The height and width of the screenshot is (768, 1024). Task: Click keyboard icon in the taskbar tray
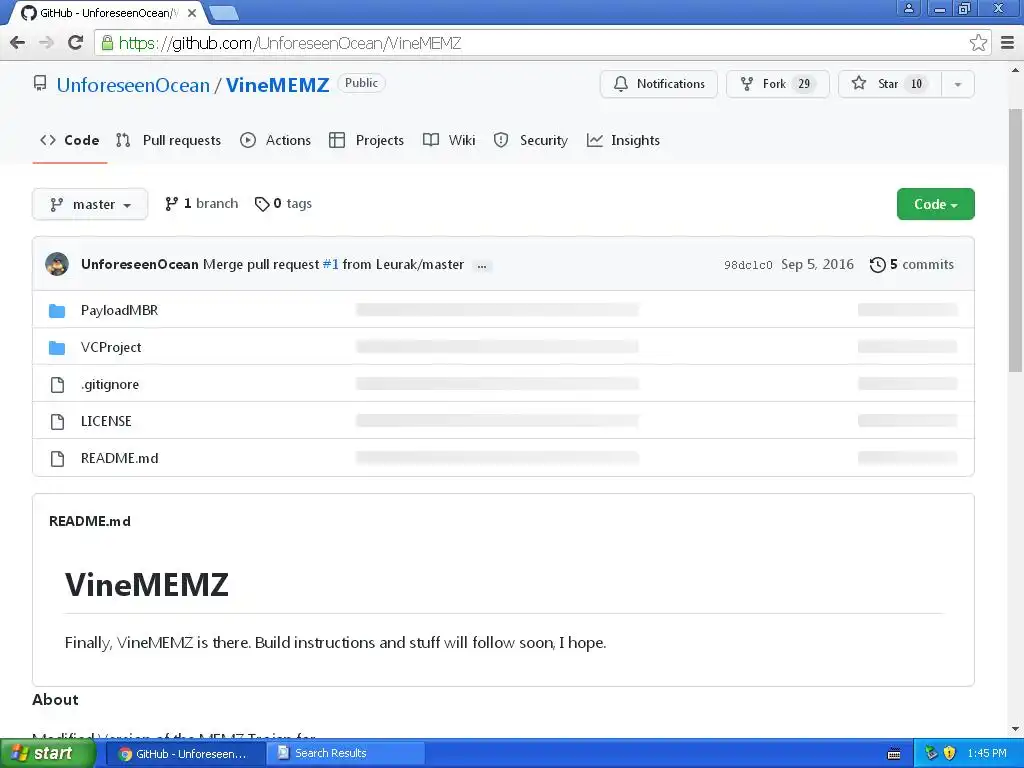coord(894,754)
